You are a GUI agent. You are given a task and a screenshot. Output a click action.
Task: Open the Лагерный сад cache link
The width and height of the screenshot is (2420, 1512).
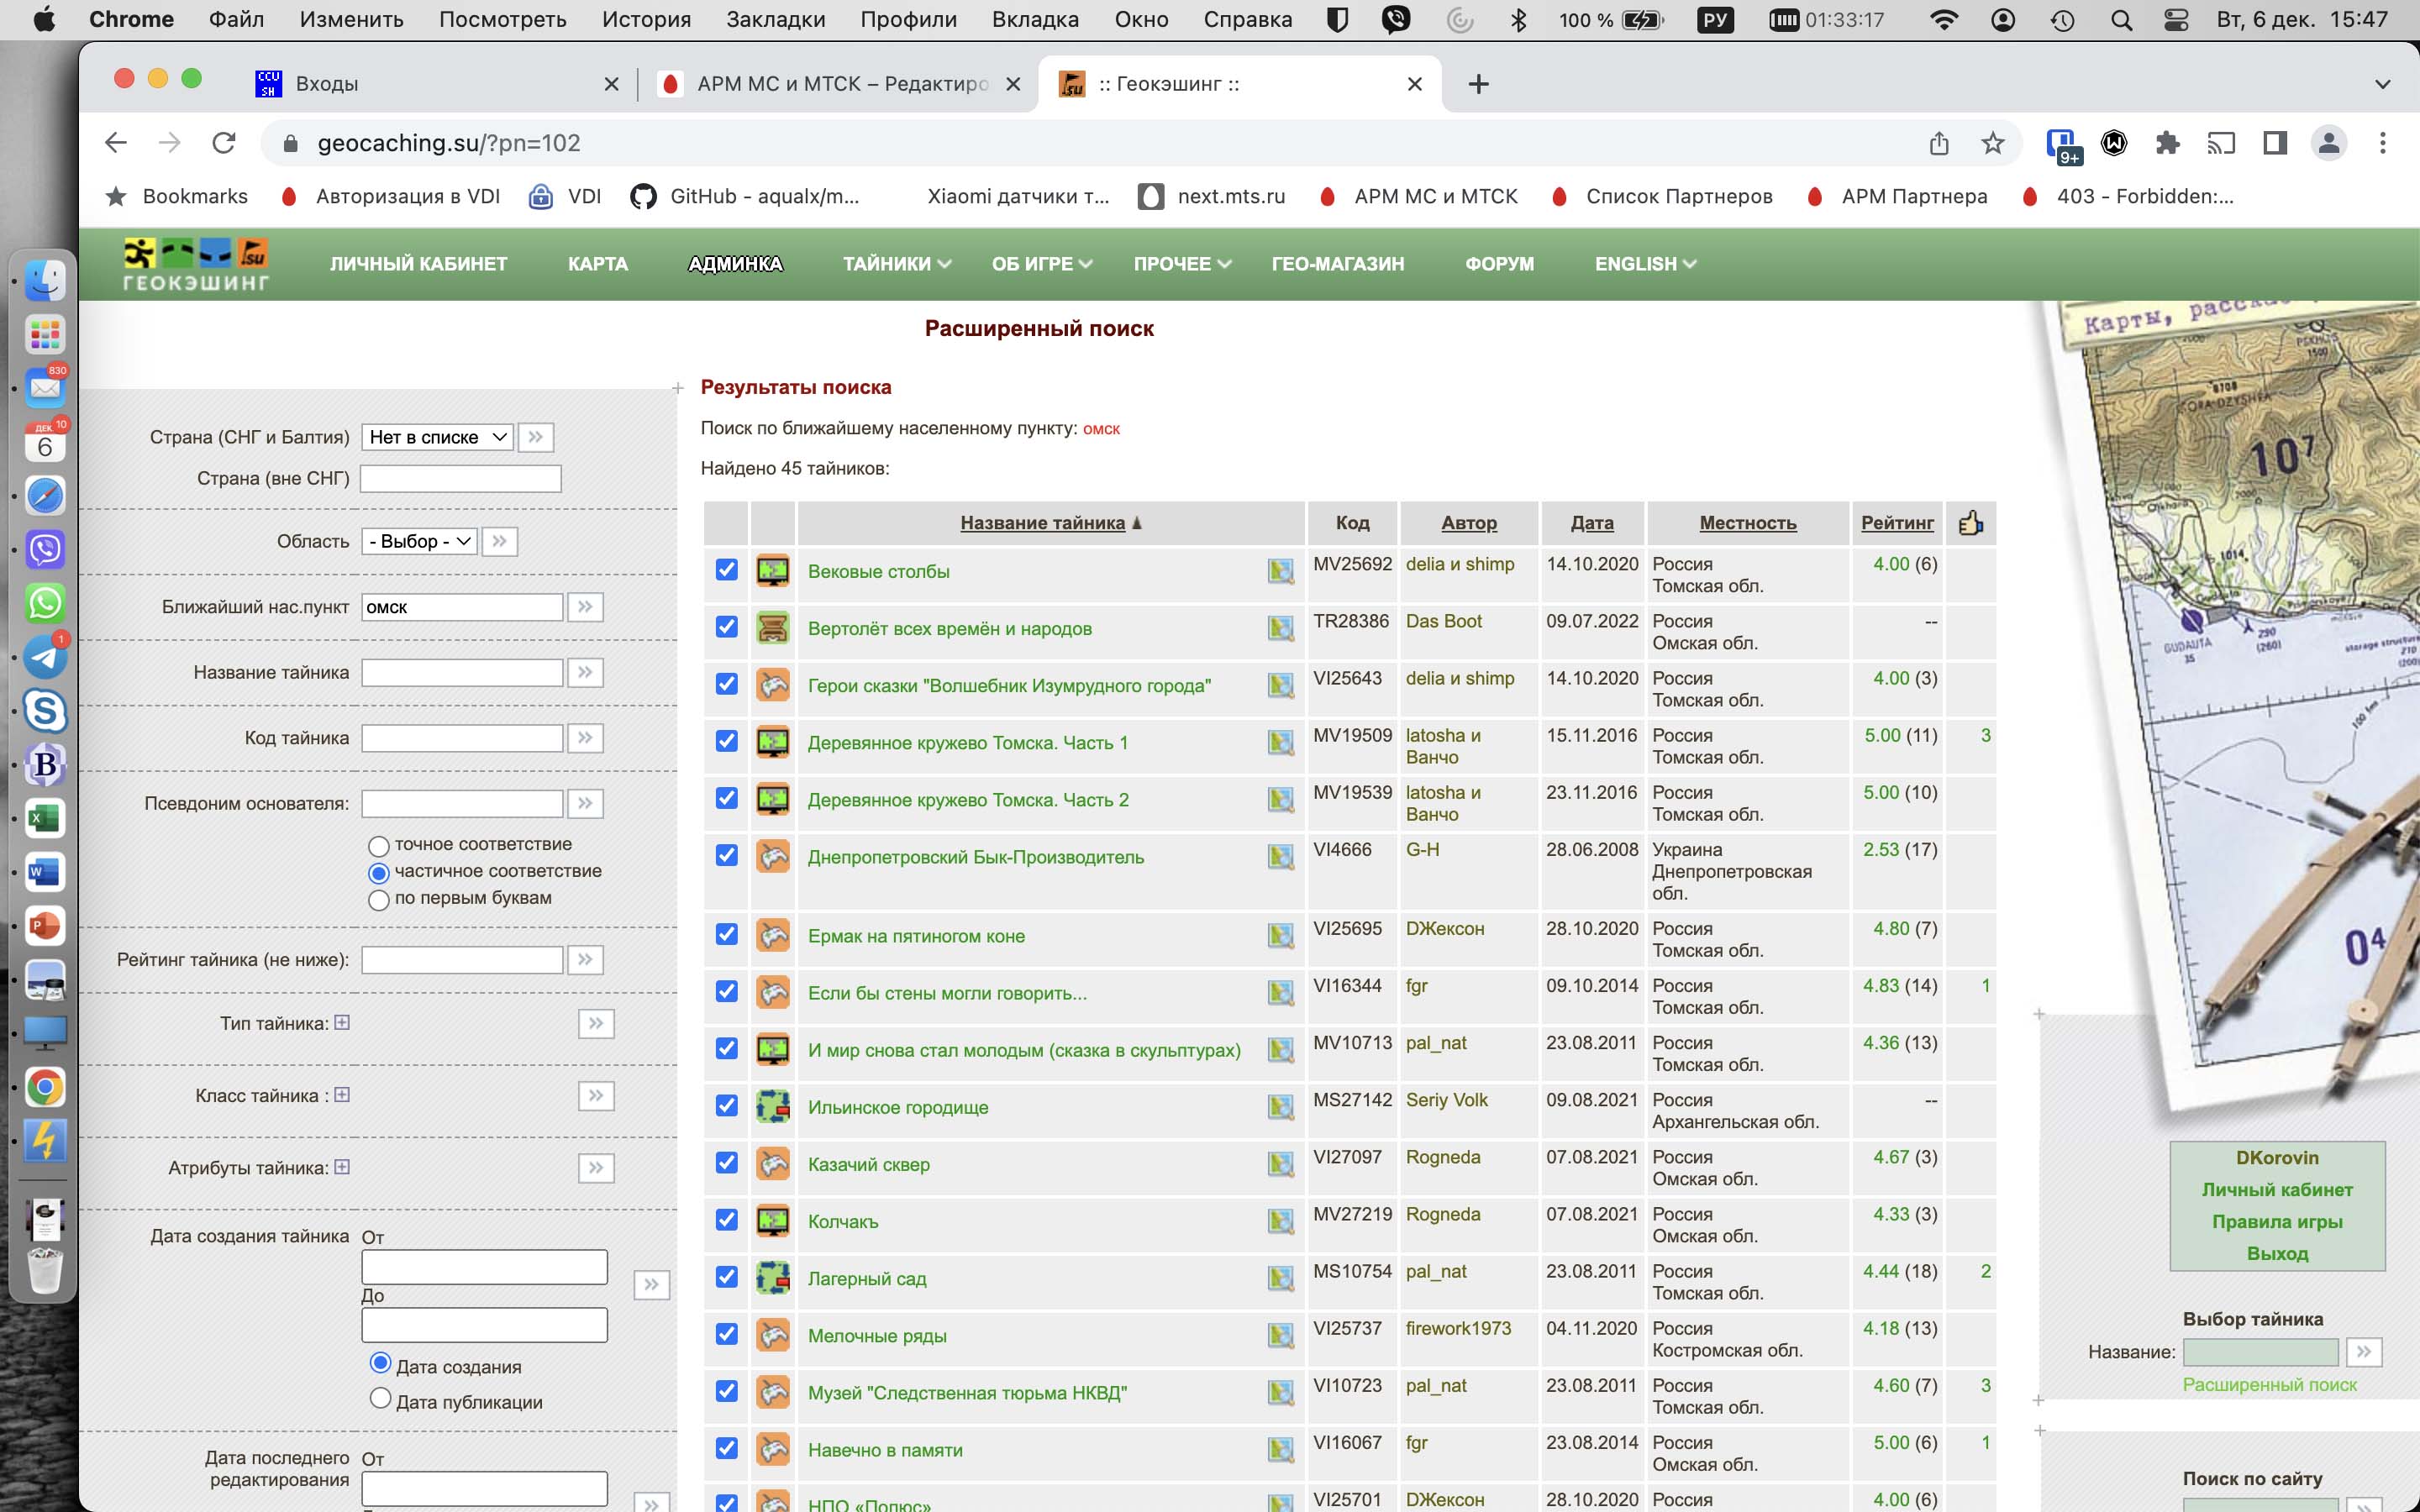pos(866,1278)
